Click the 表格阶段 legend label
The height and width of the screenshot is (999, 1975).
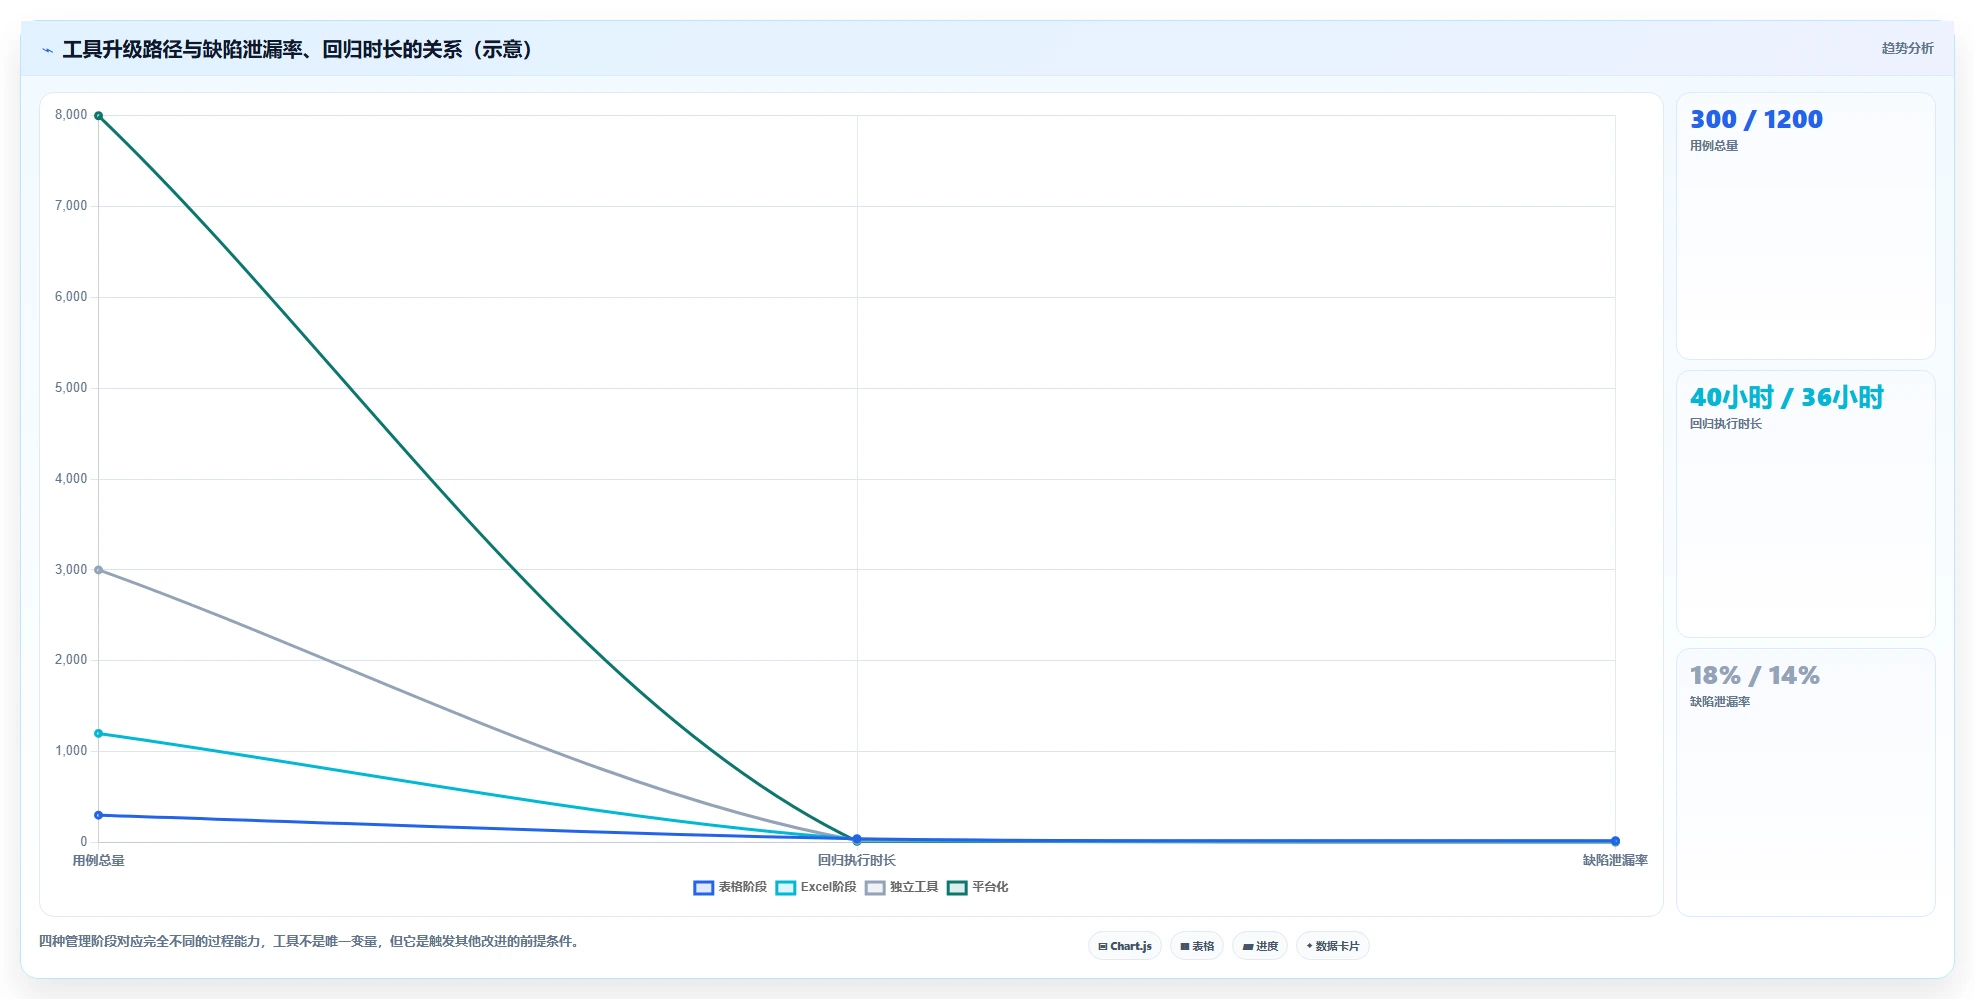[x=742, y=887]
